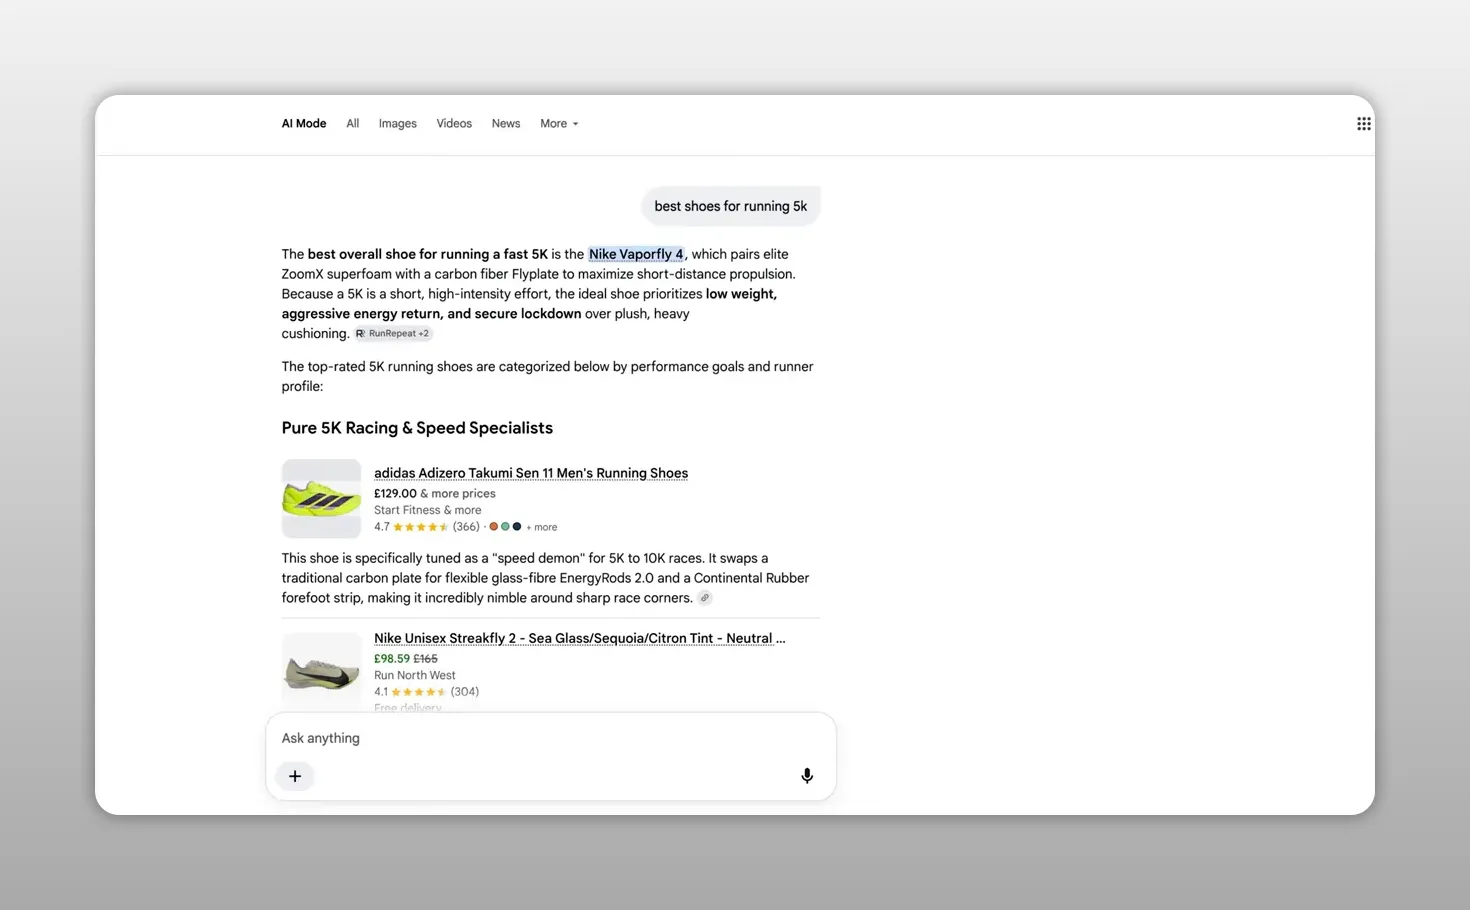Focus the 'Ask anything' input field
1470x910 pixels.
(550, 738)
